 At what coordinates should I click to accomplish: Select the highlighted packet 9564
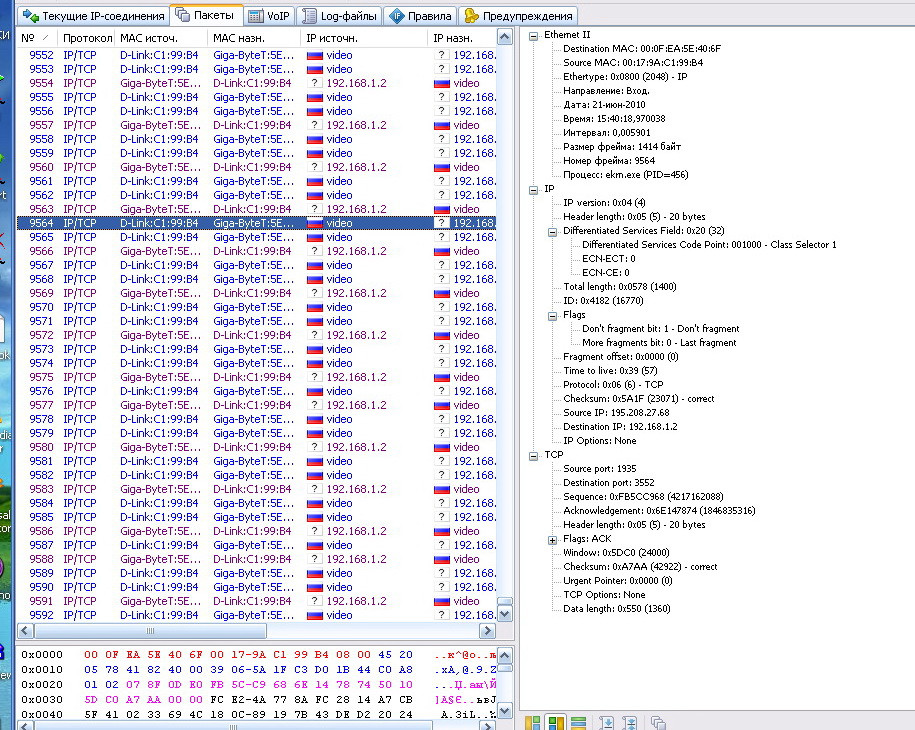256,223
